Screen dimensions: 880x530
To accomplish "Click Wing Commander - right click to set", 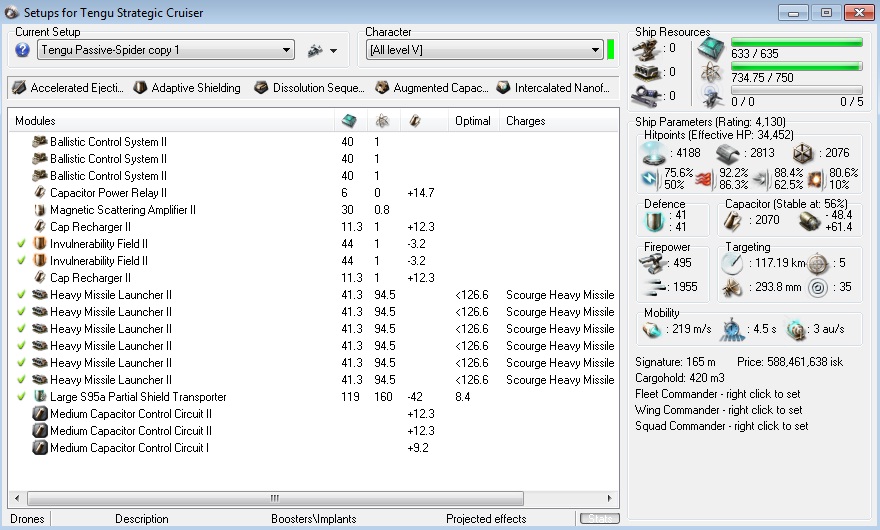I will [718, 410].
